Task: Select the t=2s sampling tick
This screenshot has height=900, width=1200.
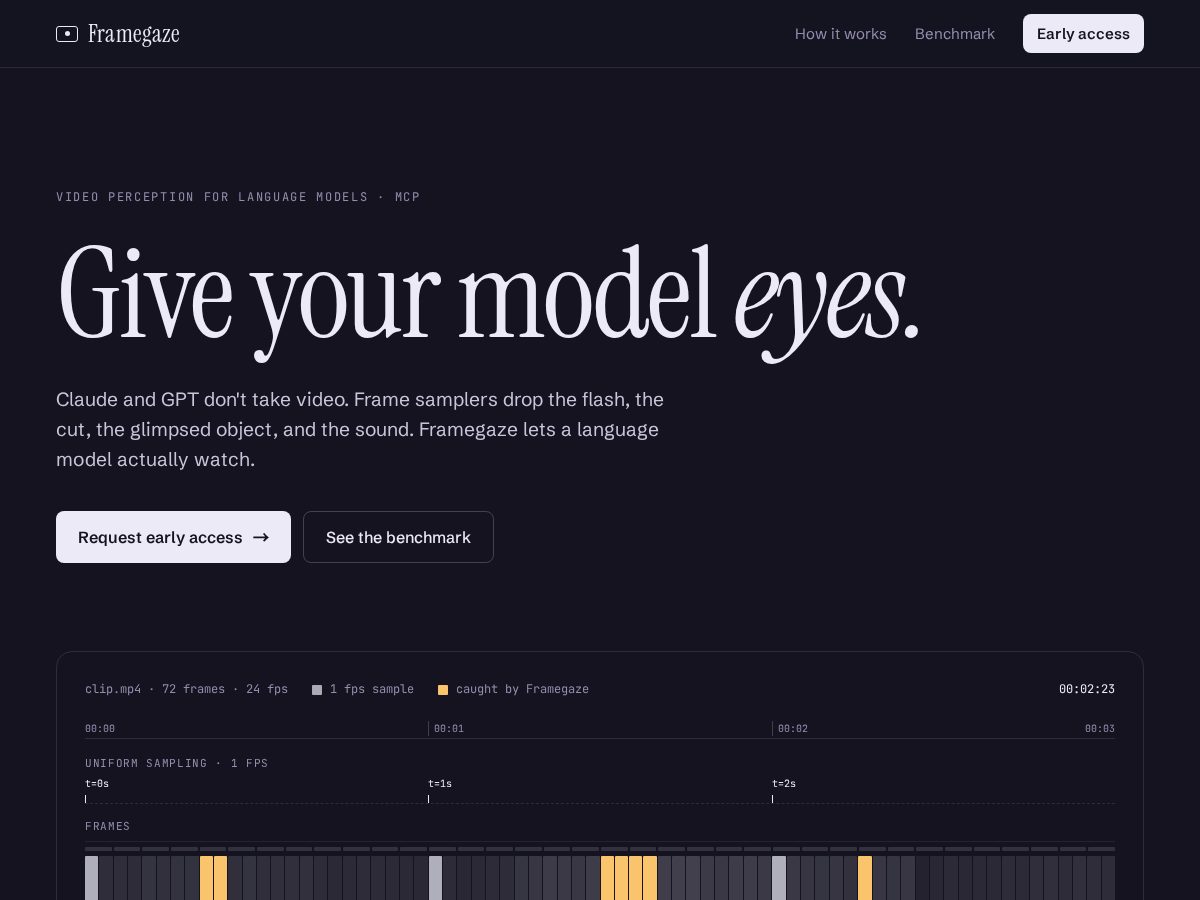Action: pyautogui.click(x=784, y=790)
